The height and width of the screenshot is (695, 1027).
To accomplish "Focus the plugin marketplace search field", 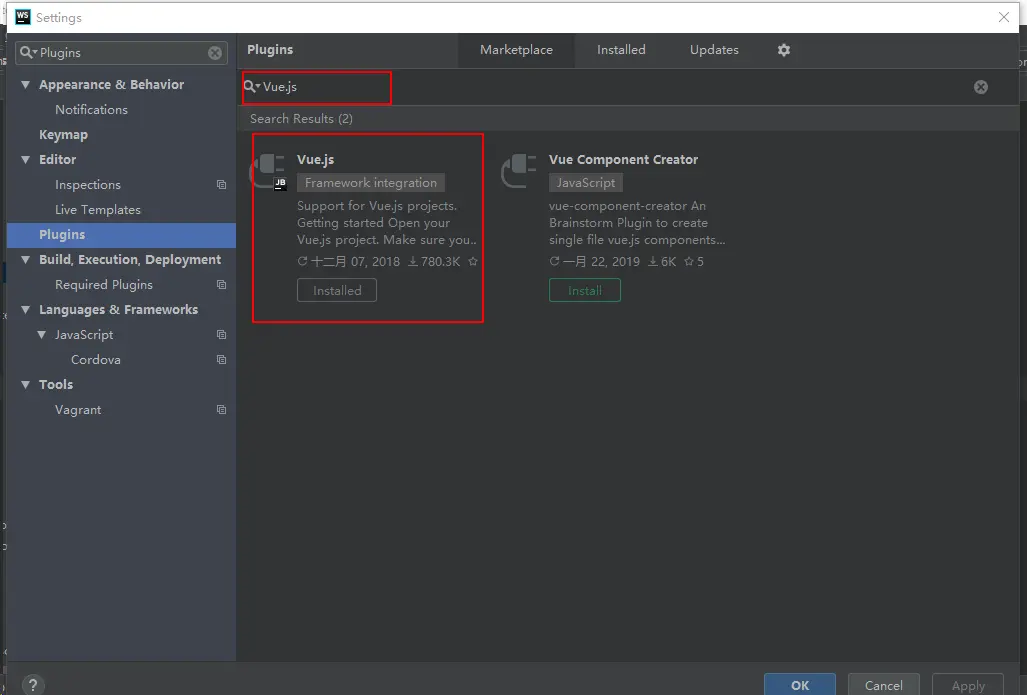I will pos(616,87).
